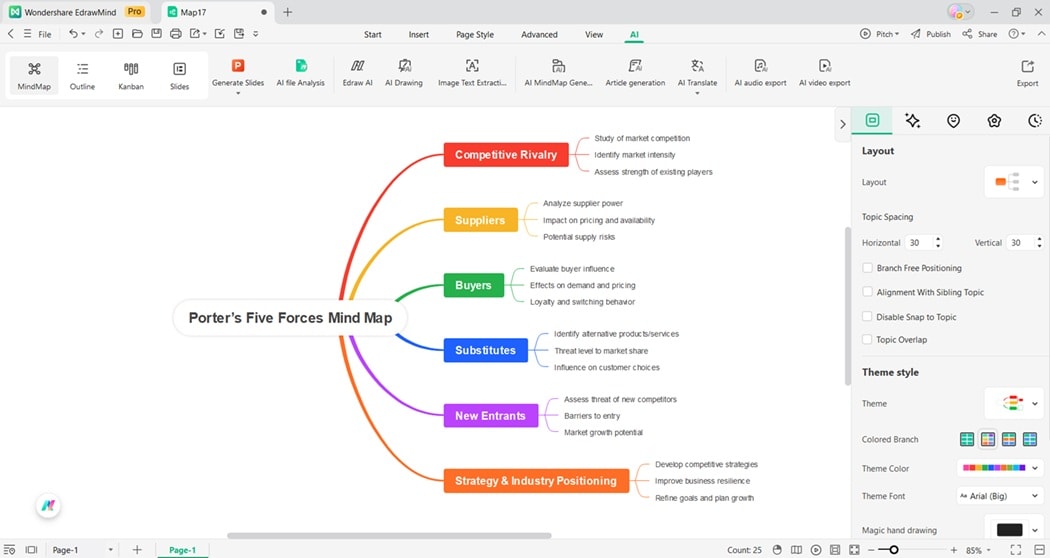Open the Start ribbon tab
The width and height of the screenshot is (1050, 558).
(373, 35)
